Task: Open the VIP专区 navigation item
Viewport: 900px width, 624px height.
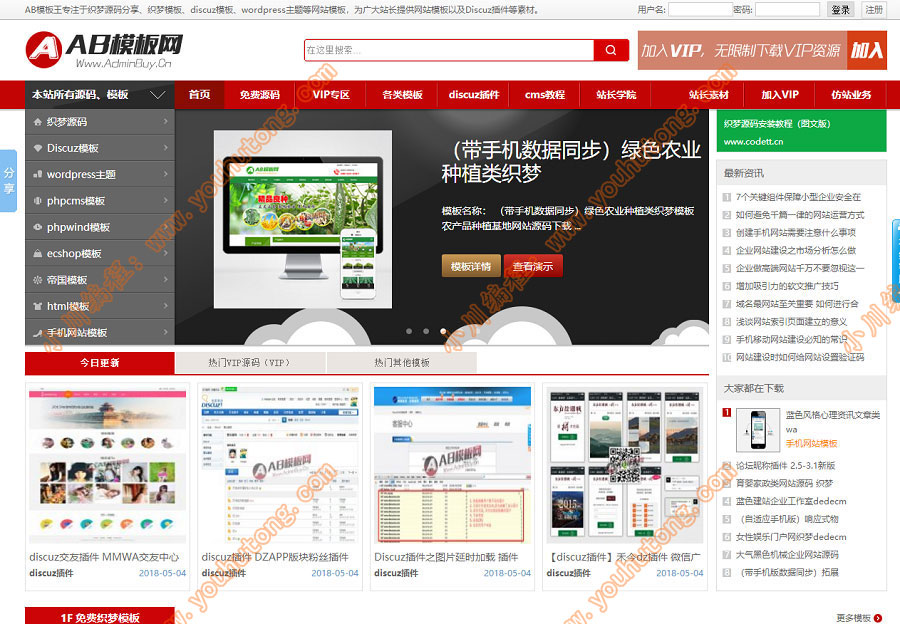Action: 331,95
